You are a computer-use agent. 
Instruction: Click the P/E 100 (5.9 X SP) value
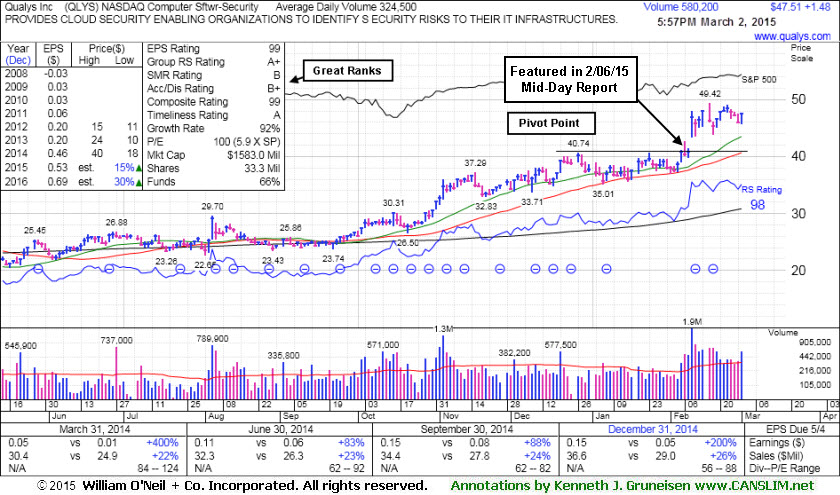click(x=246, y=142)
